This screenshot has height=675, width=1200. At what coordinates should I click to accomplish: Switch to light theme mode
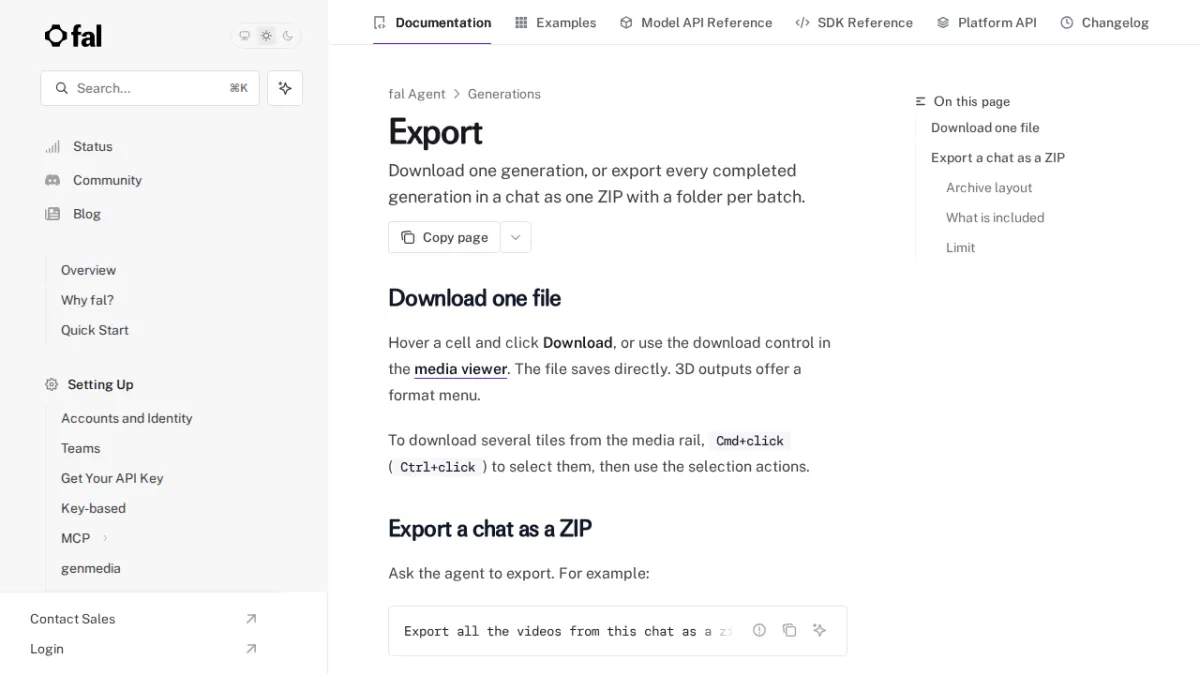[x=266, y=36]
